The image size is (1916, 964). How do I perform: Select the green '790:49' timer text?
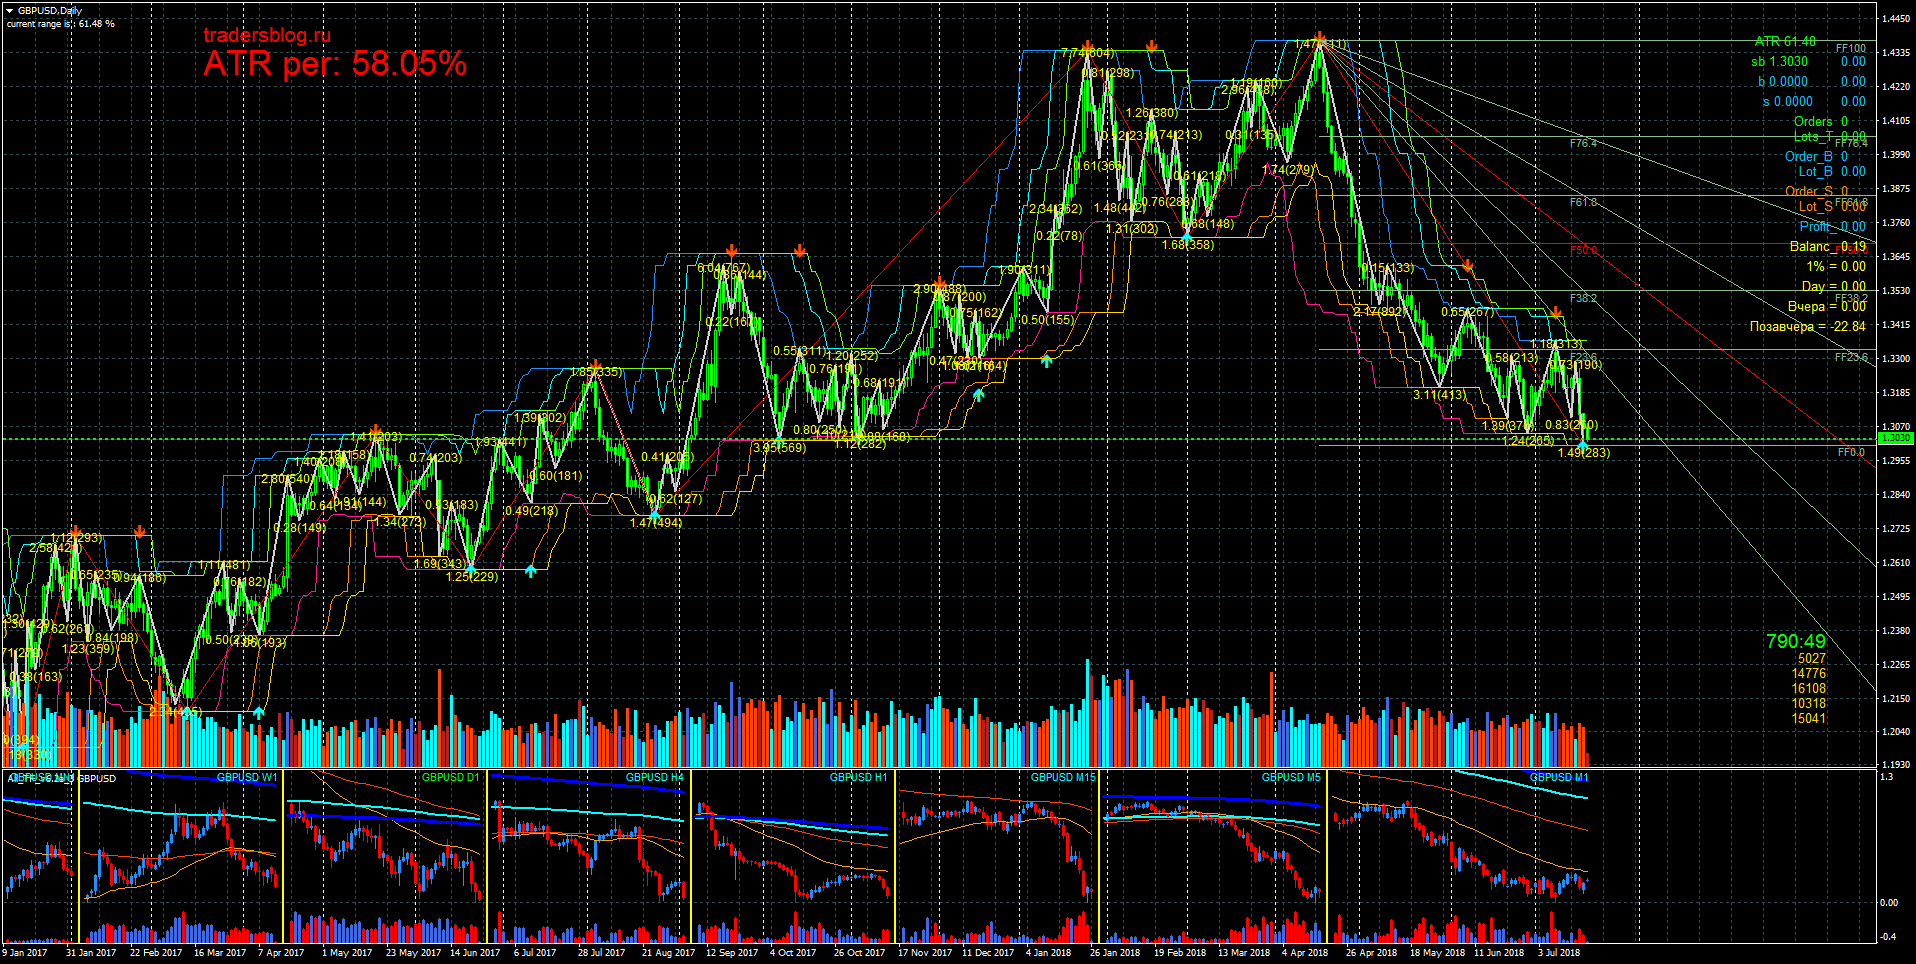tap(1796, 641)
